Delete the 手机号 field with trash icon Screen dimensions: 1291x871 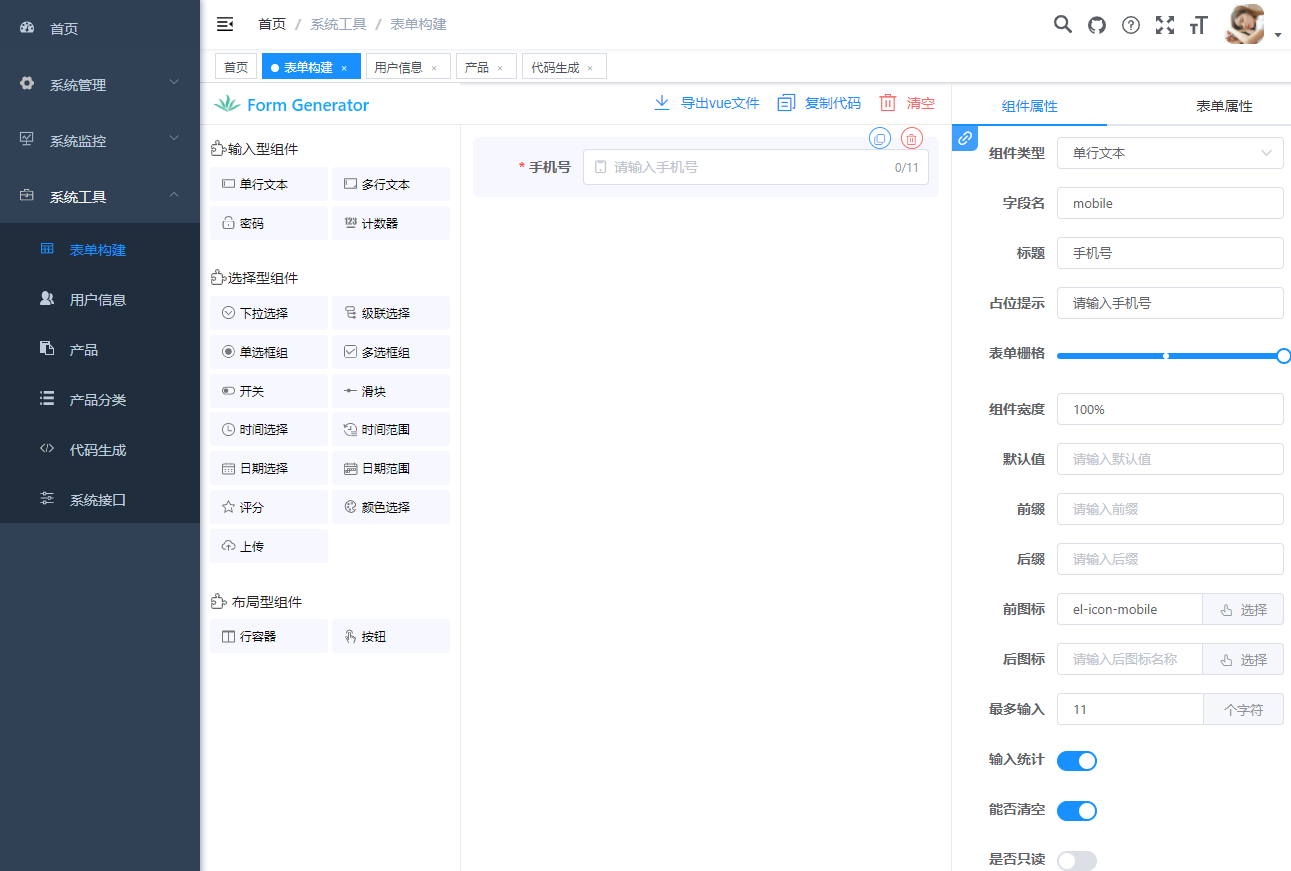tap(911, 139)
